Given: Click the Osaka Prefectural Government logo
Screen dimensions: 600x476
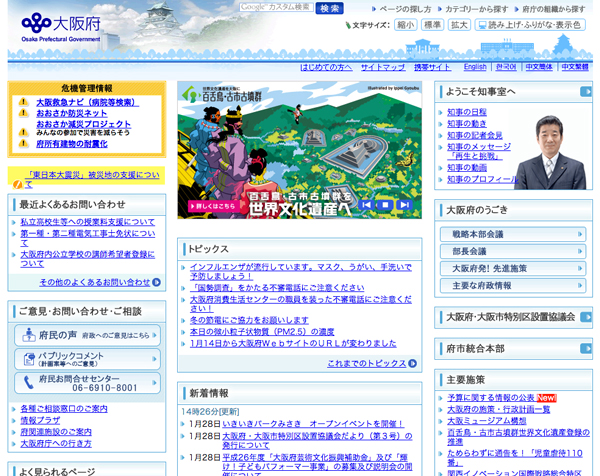Looking at the screenshot, I should point(60,27).
